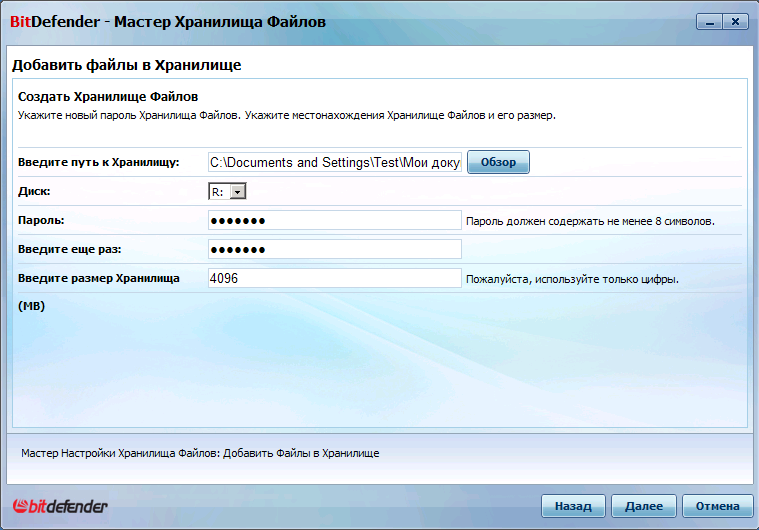The height and width of the screenshot is (530, 759).
Task: Click into the Пароль password field
Action: point(334,220)
